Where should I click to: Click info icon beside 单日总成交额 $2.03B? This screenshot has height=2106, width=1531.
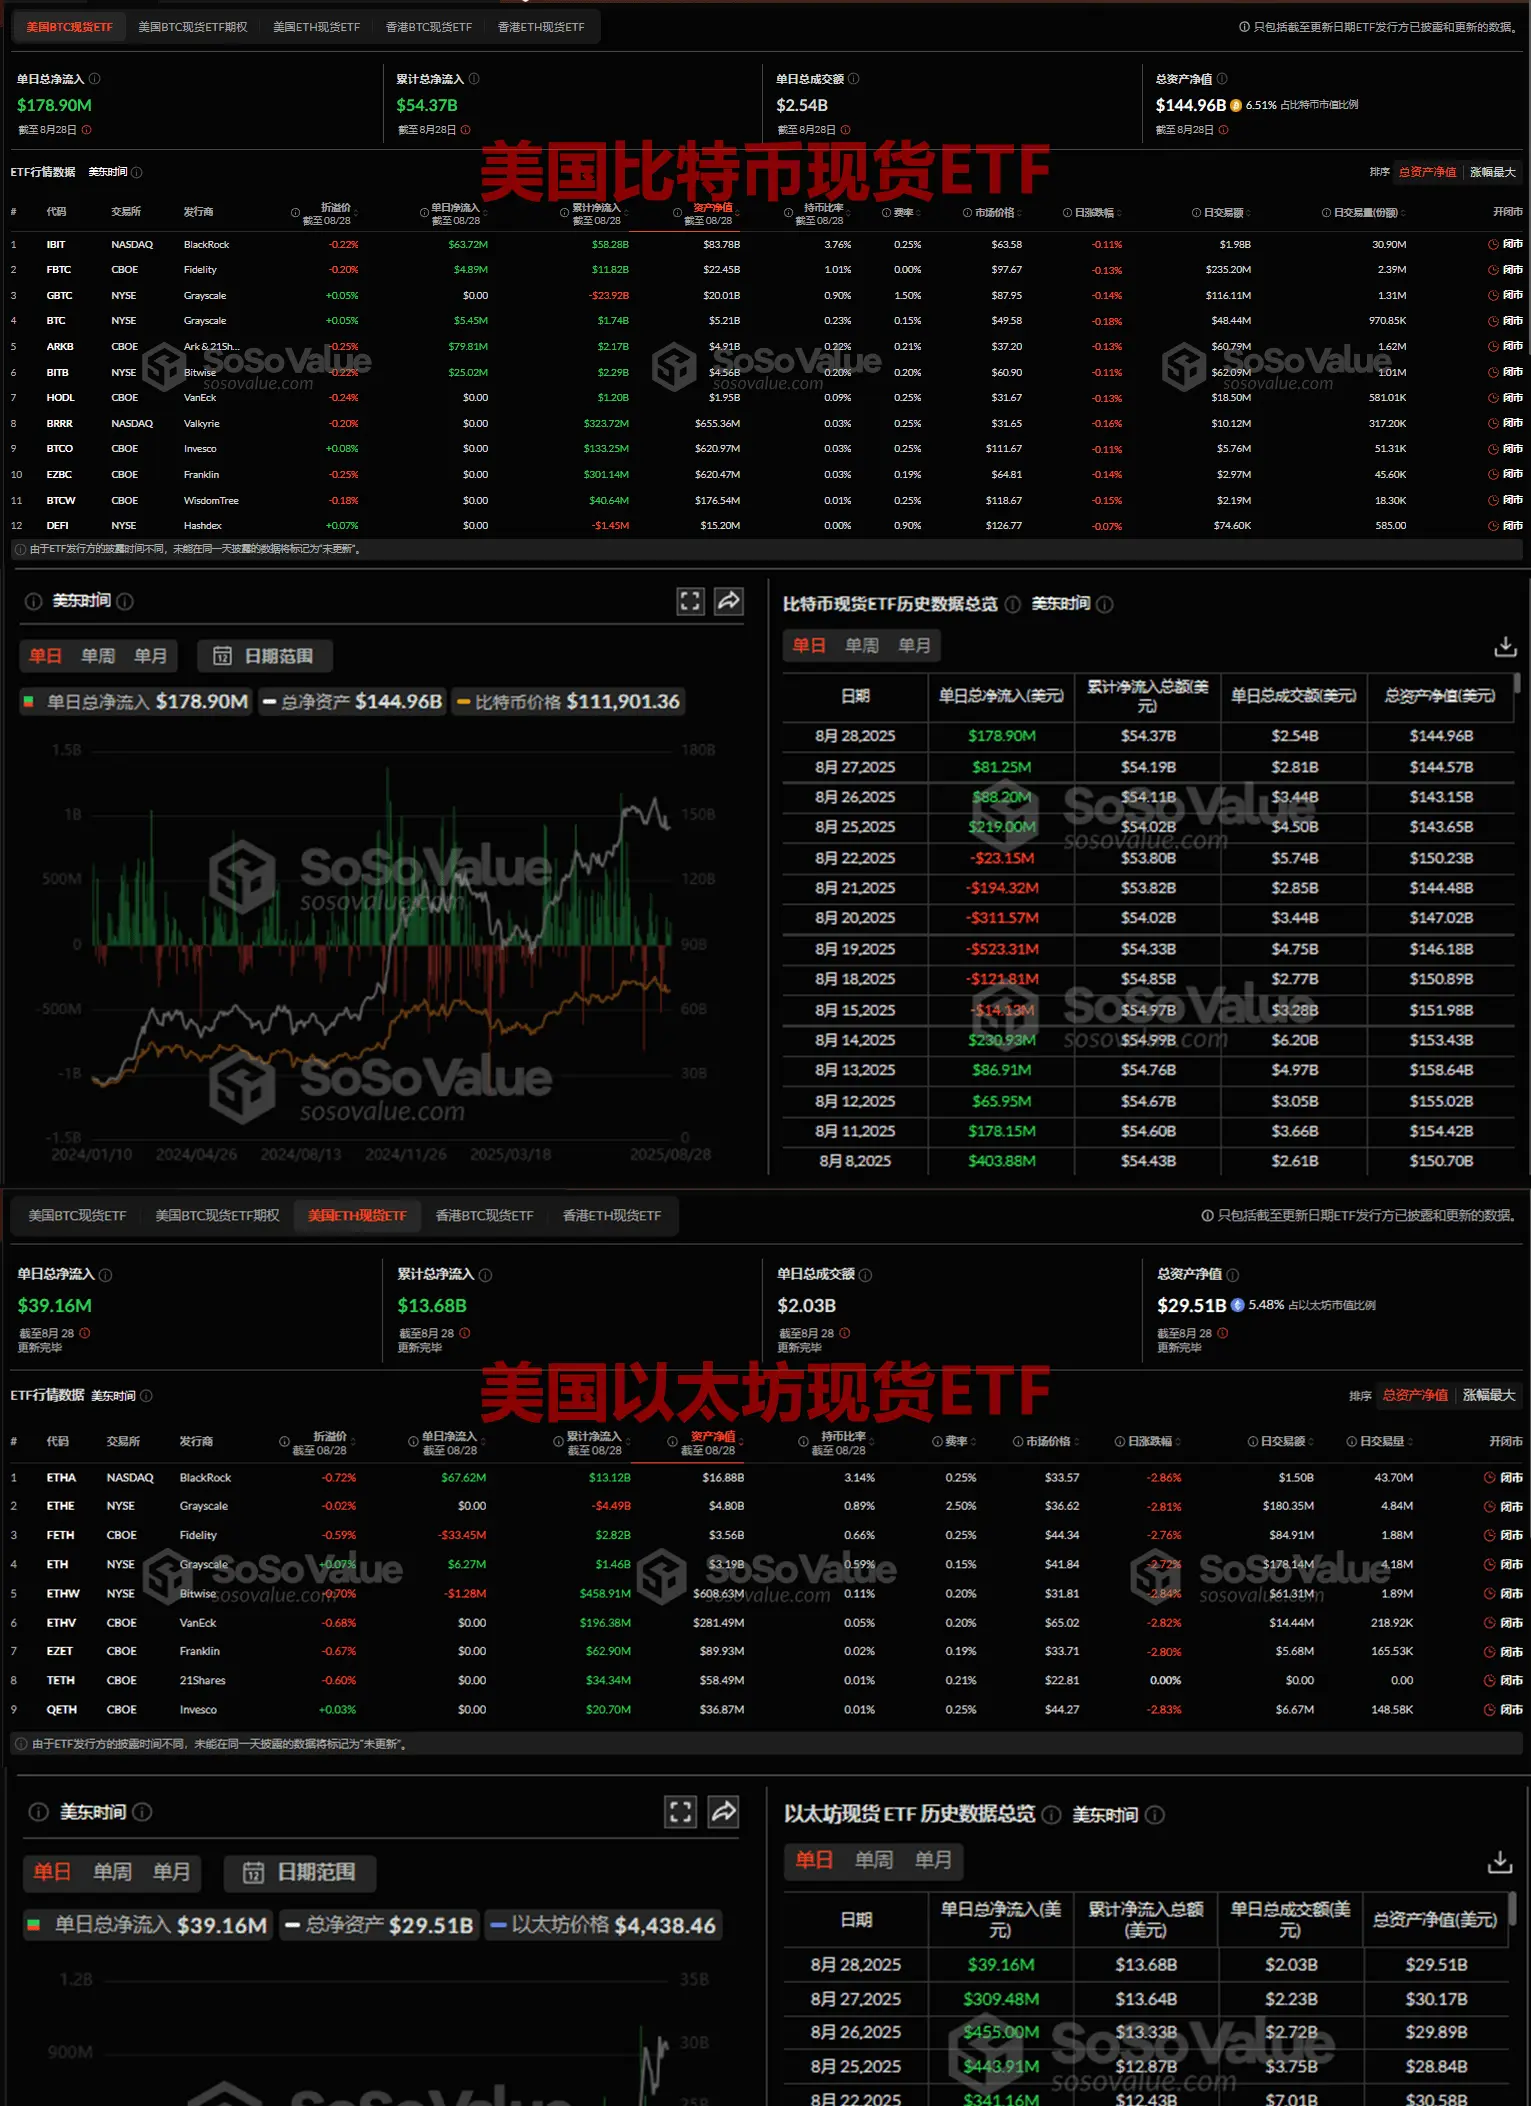tap(865, 1275)
